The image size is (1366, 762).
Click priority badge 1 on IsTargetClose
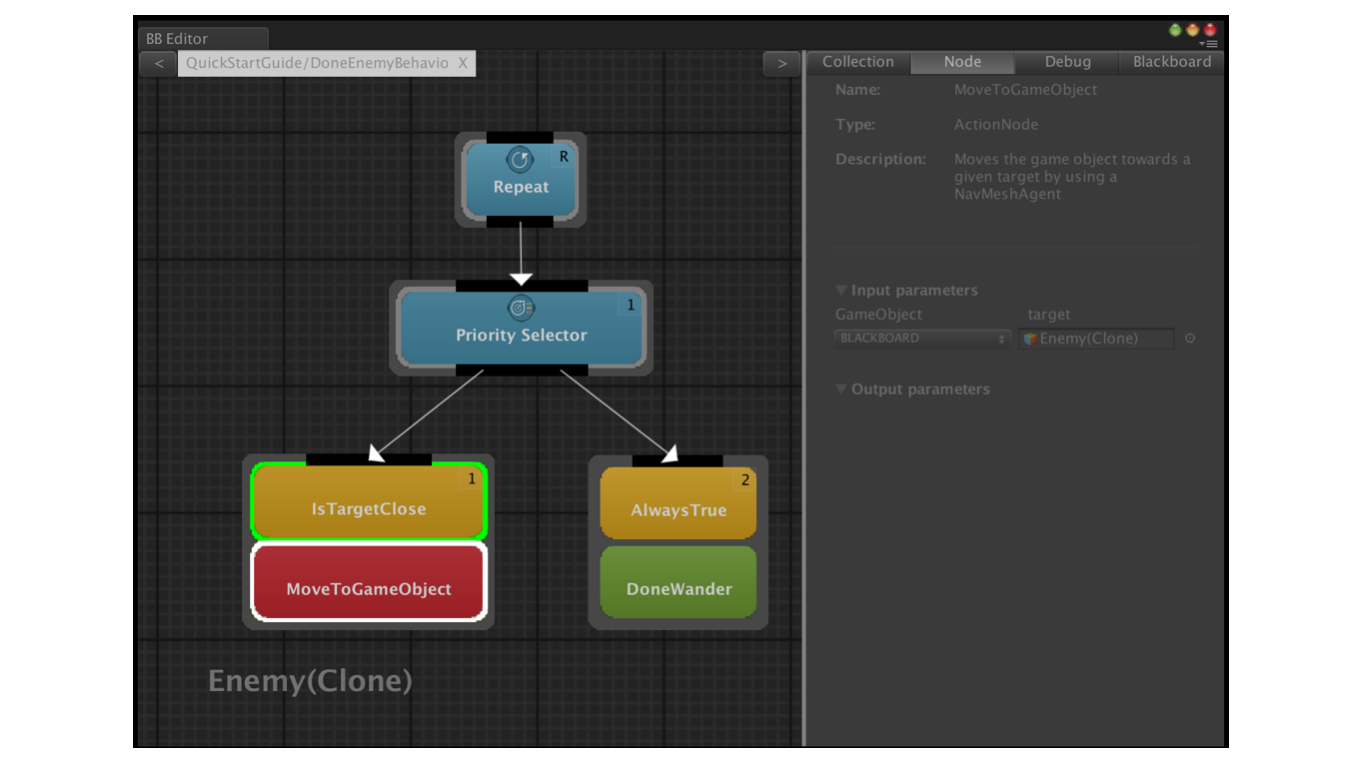click(x=472, y=479)
